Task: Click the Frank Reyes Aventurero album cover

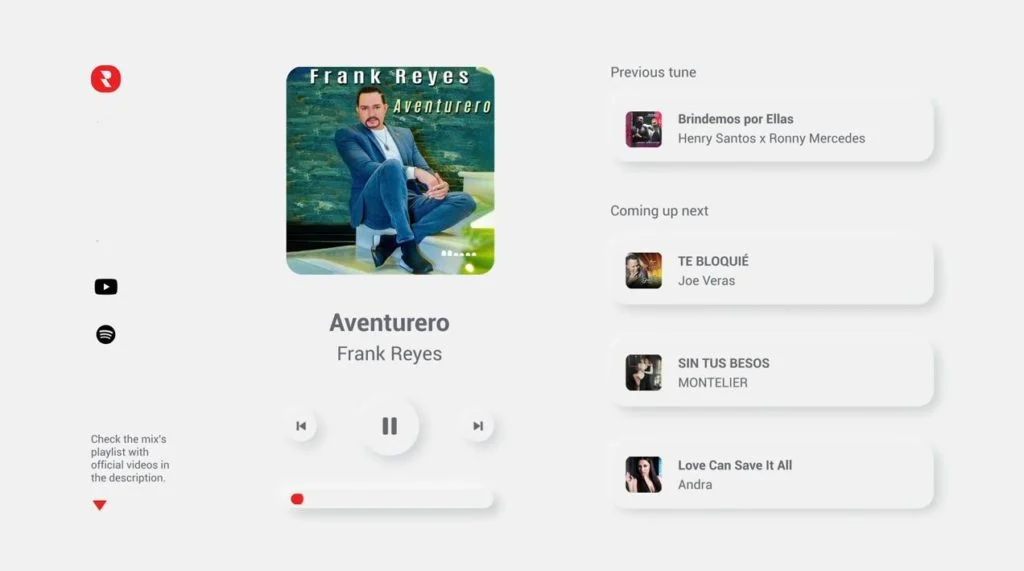Action: click(x=391, y=171)
